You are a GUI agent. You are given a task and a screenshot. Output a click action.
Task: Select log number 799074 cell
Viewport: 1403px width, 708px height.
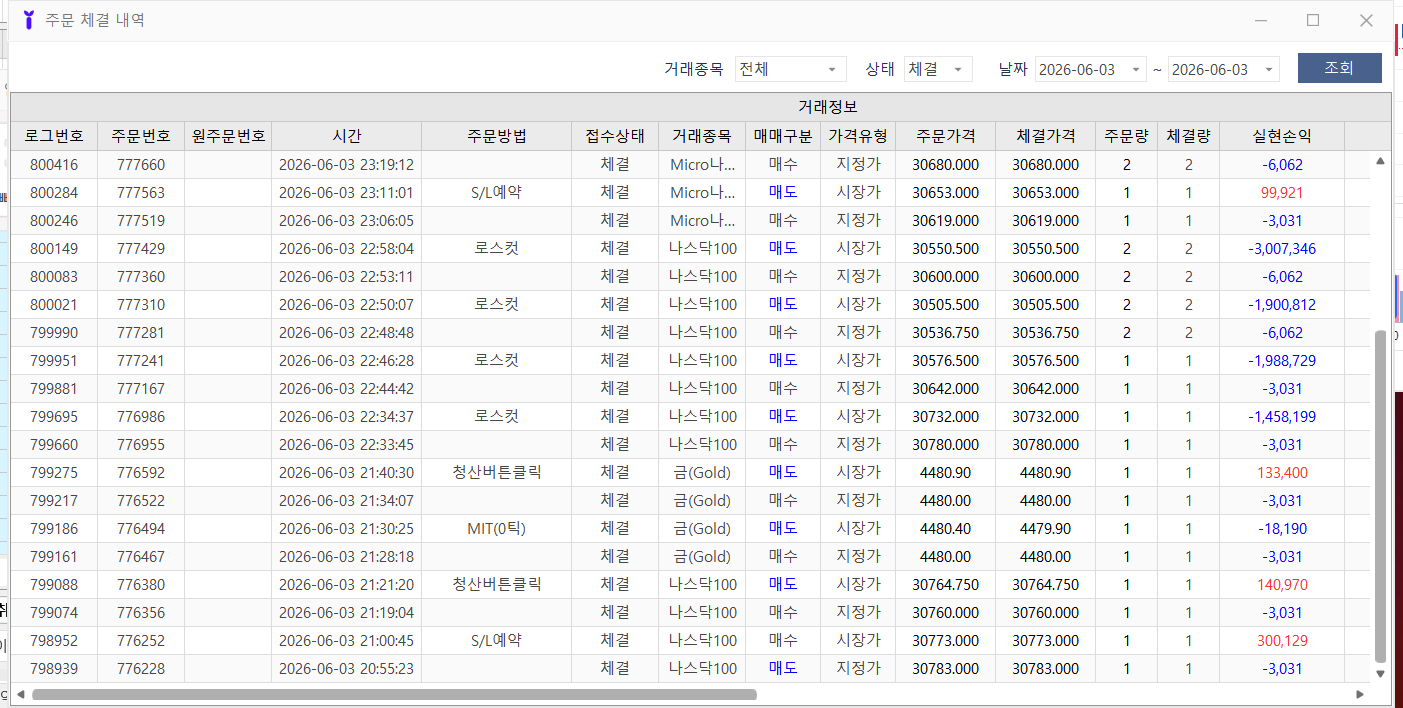coord(54,613)
